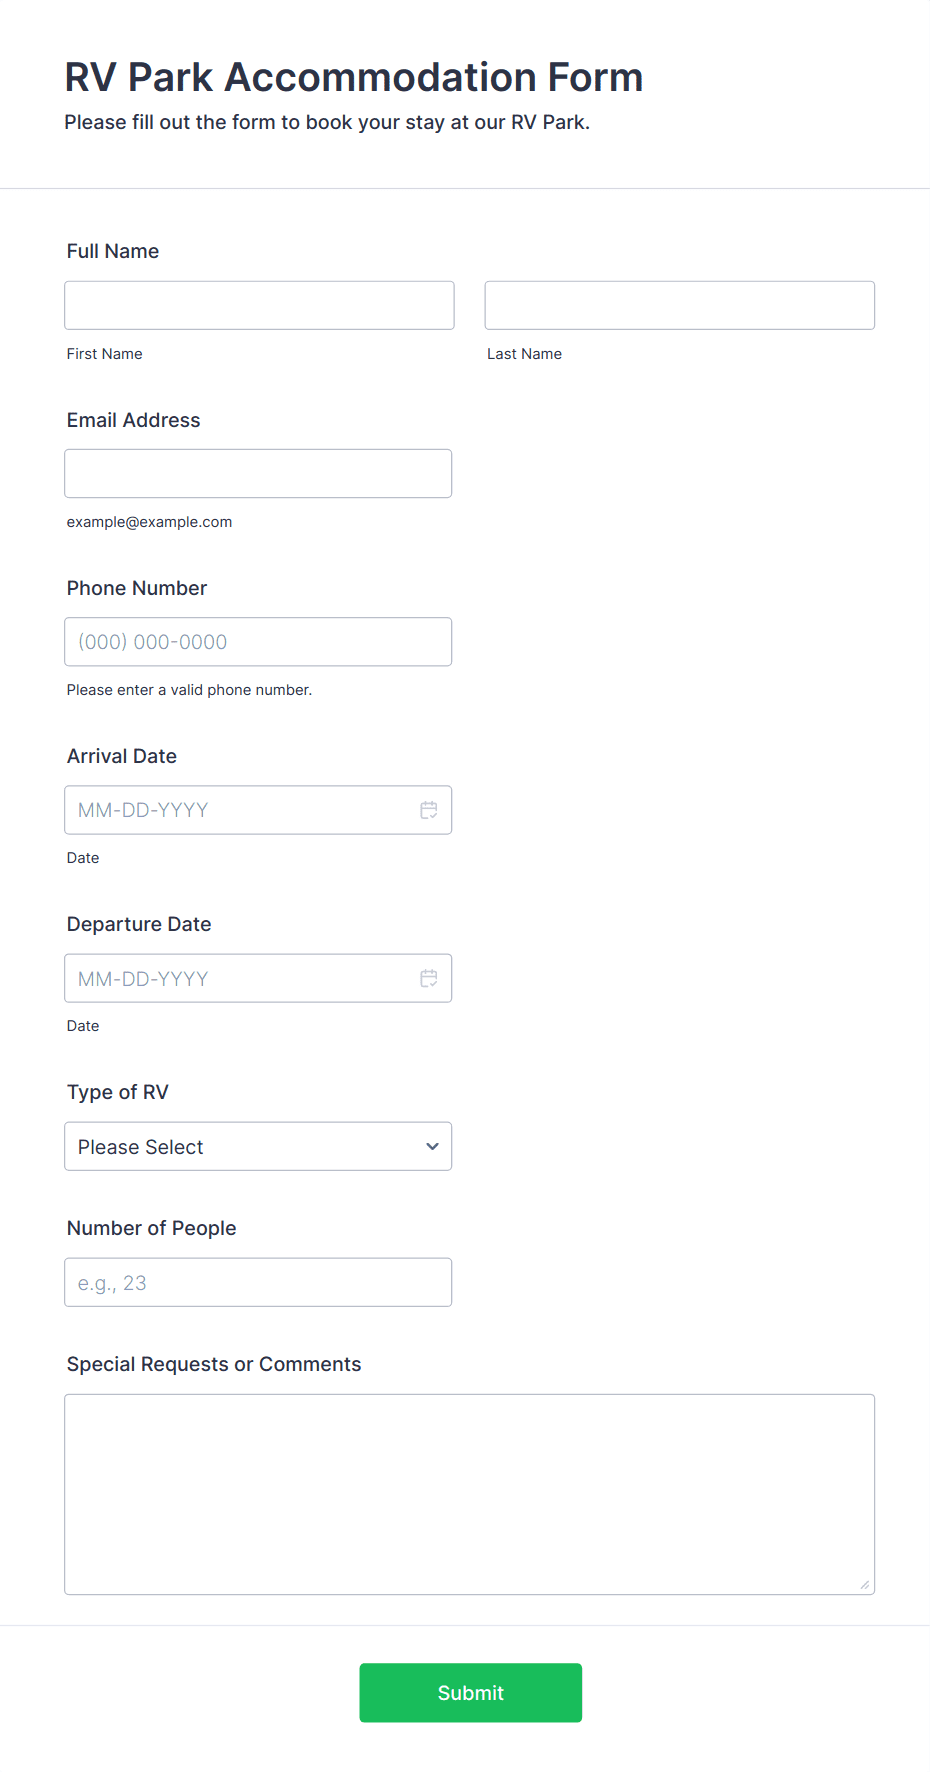Click the Email Address label

pos(134,420)
